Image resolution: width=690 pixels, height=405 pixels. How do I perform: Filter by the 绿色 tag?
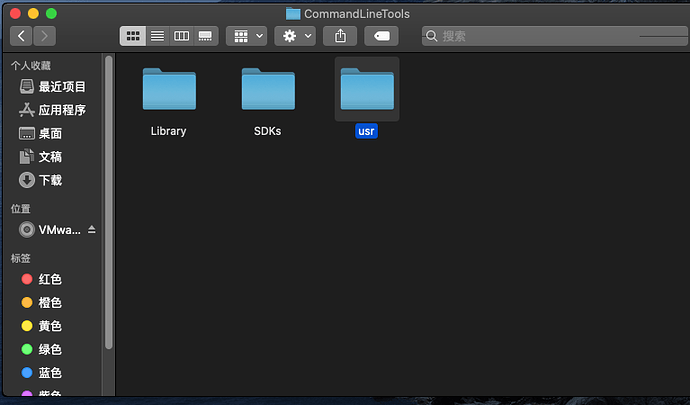pyautogui.click(x=42, y=349)
